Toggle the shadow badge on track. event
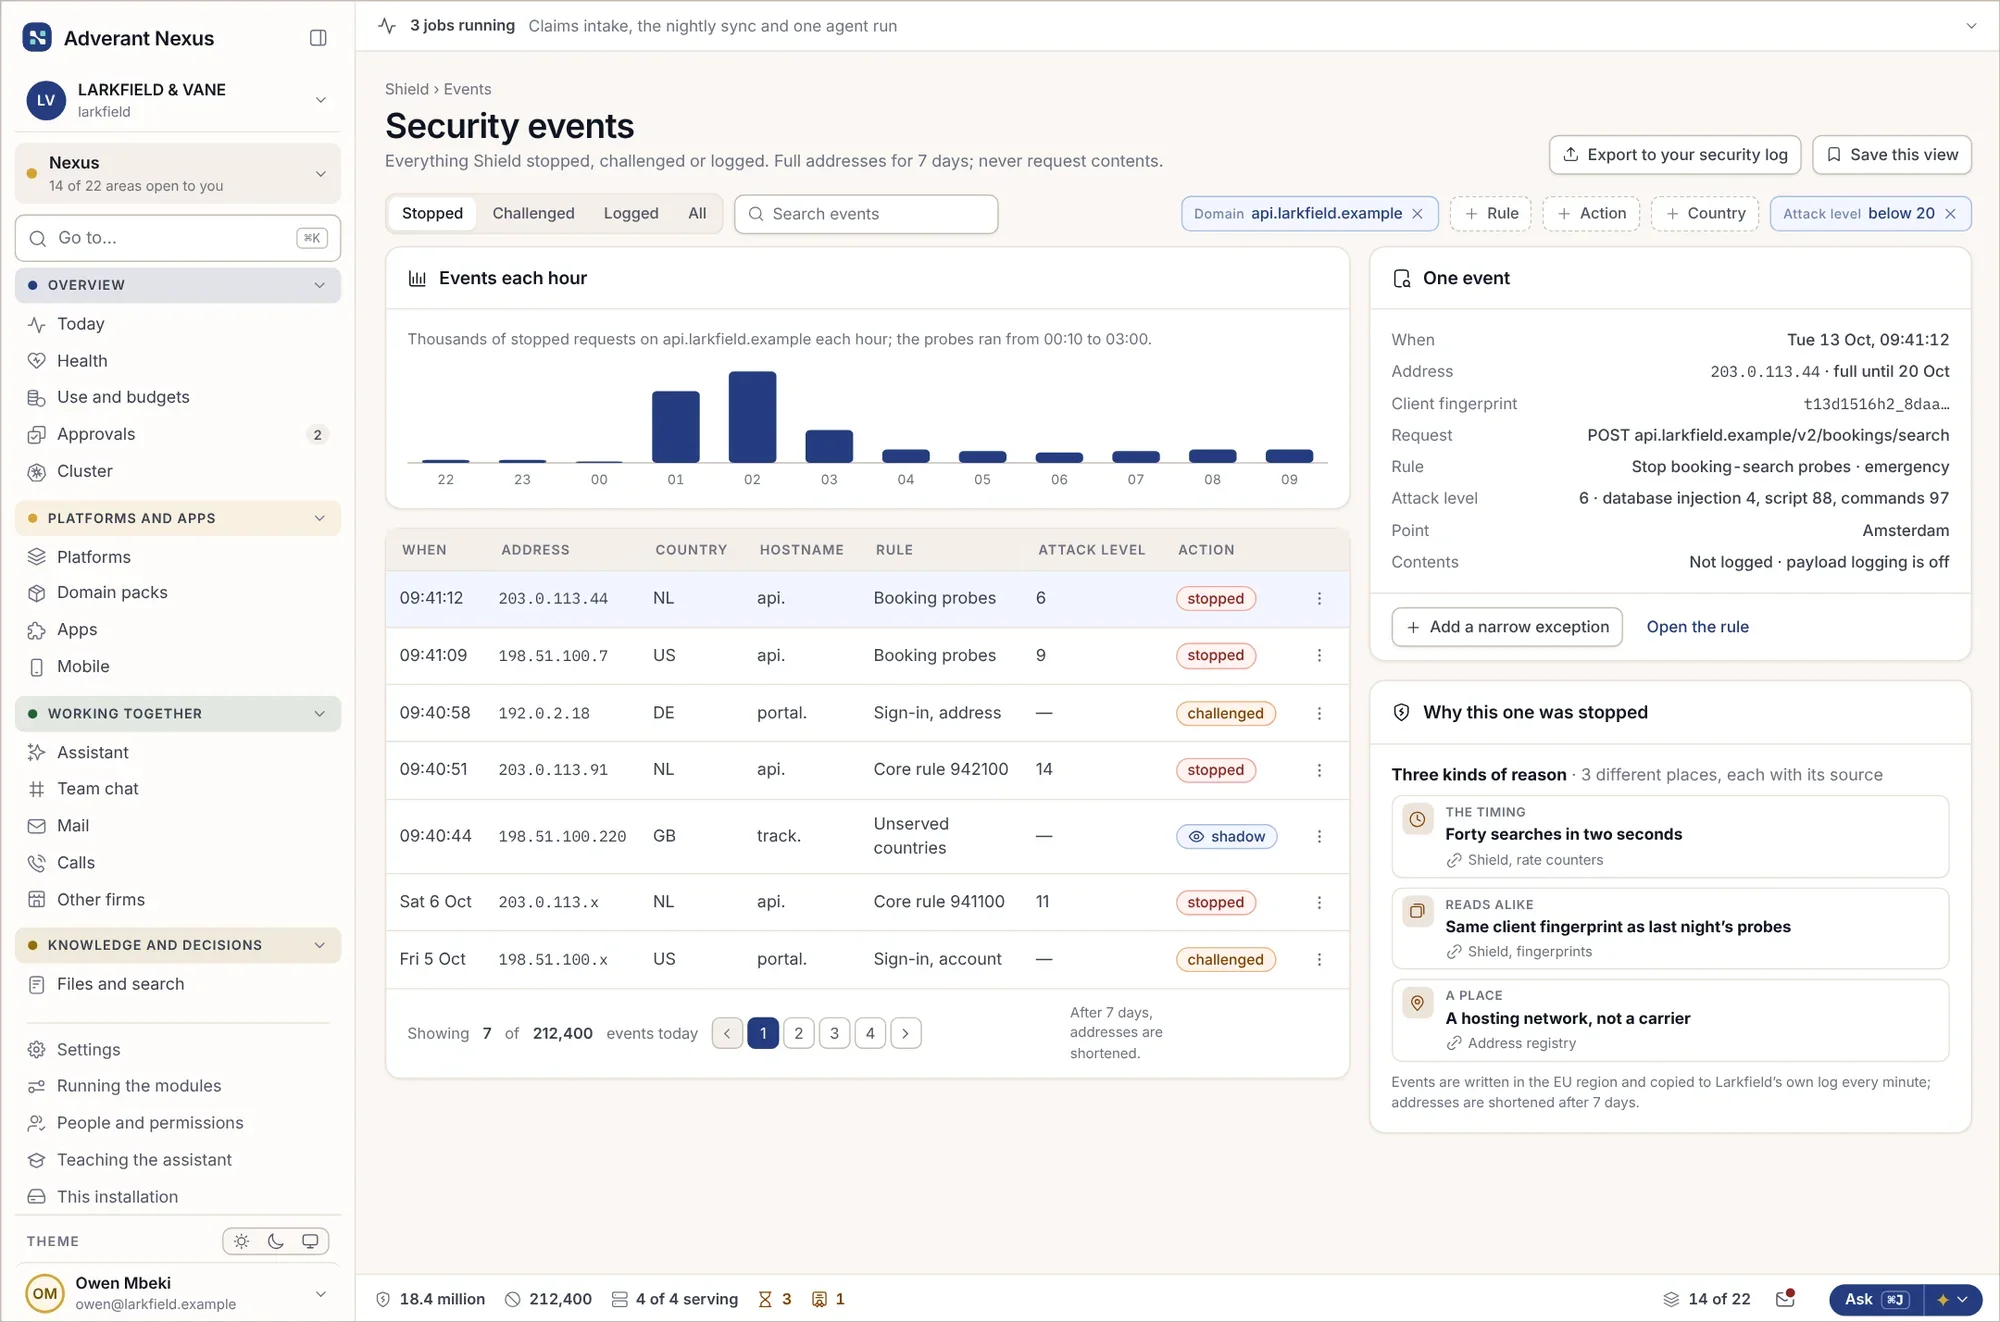Screen dimensions: 2000x1322 click(x=1226, y=837)
